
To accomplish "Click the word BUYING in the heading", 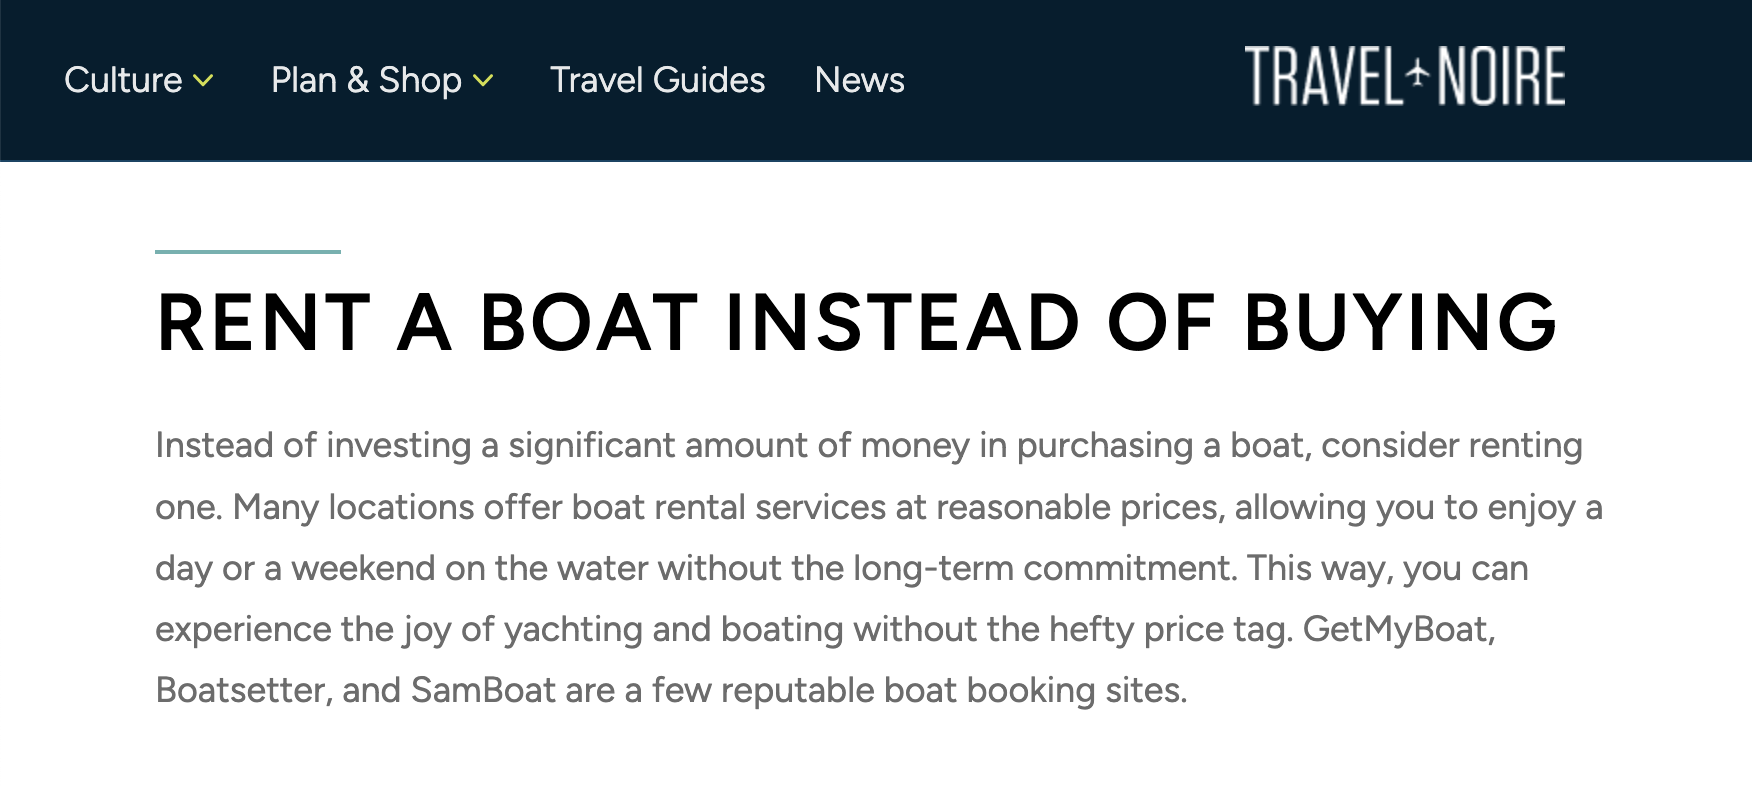I will (x=1400, y=323).
